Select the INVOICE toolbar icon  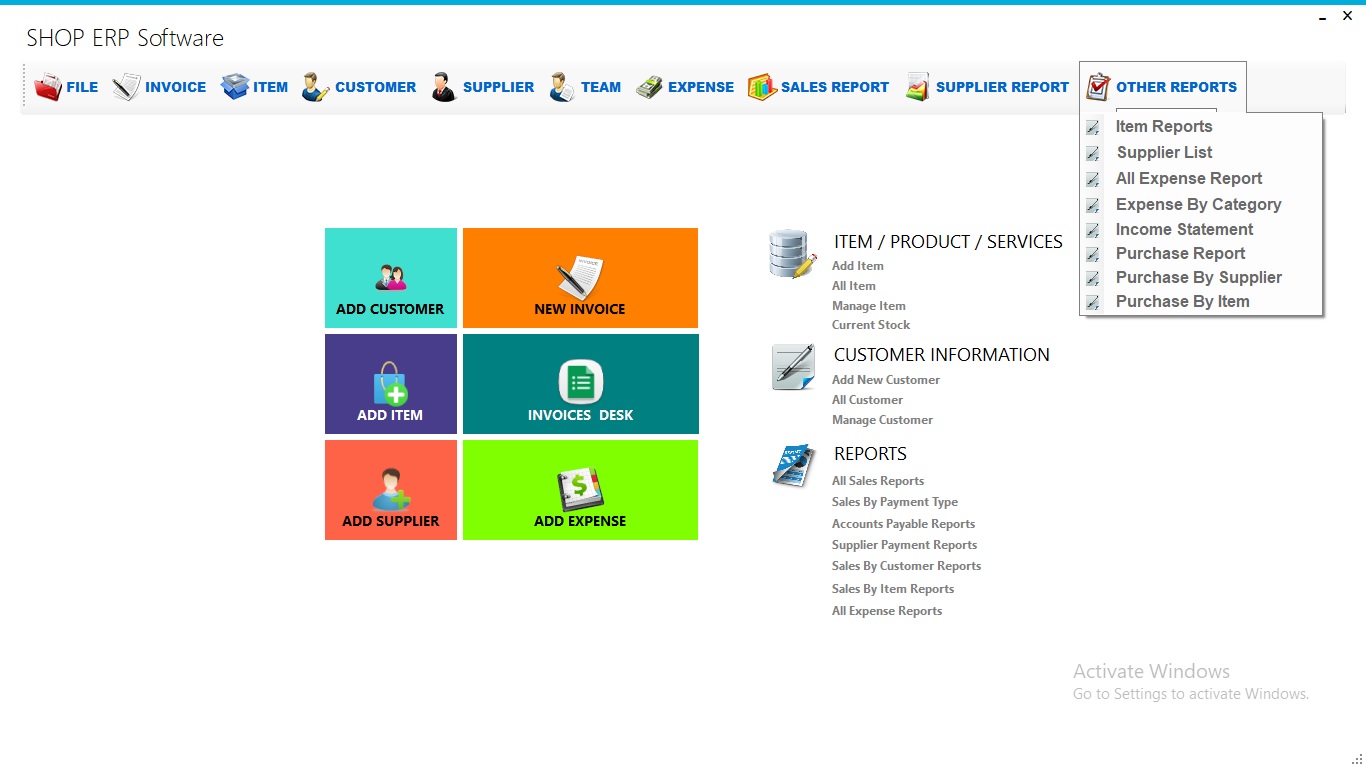point(126,86)
